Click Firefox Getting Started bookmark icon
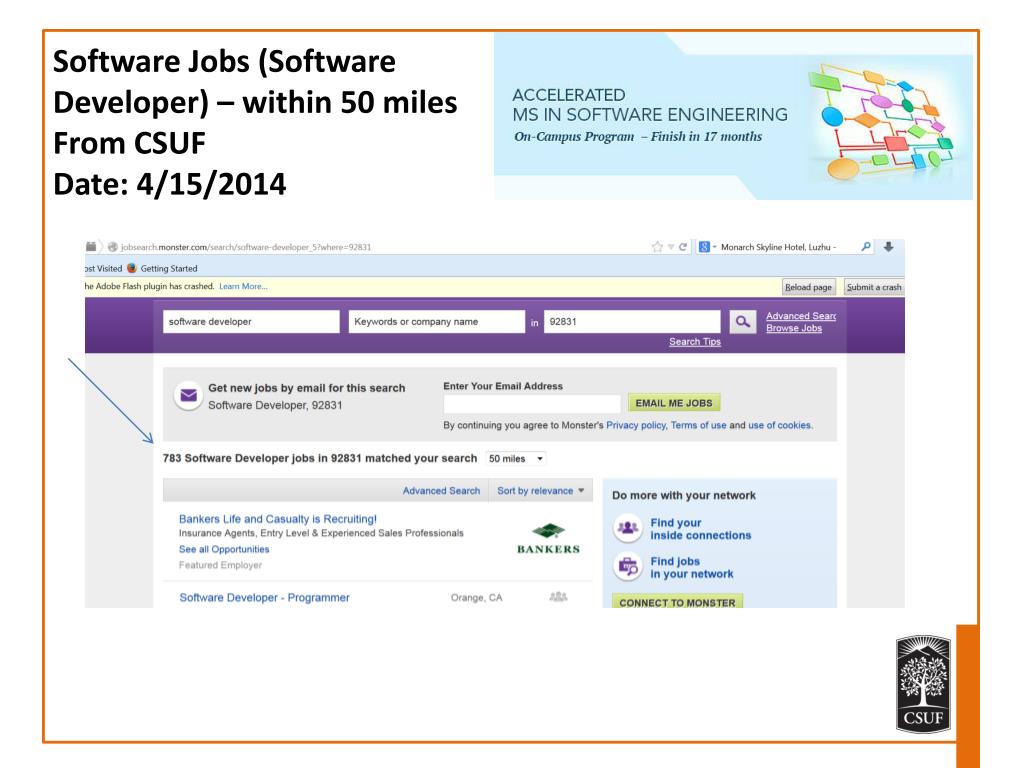The height and width of the screenshot is (768, 1024). [x=132, y=268]
